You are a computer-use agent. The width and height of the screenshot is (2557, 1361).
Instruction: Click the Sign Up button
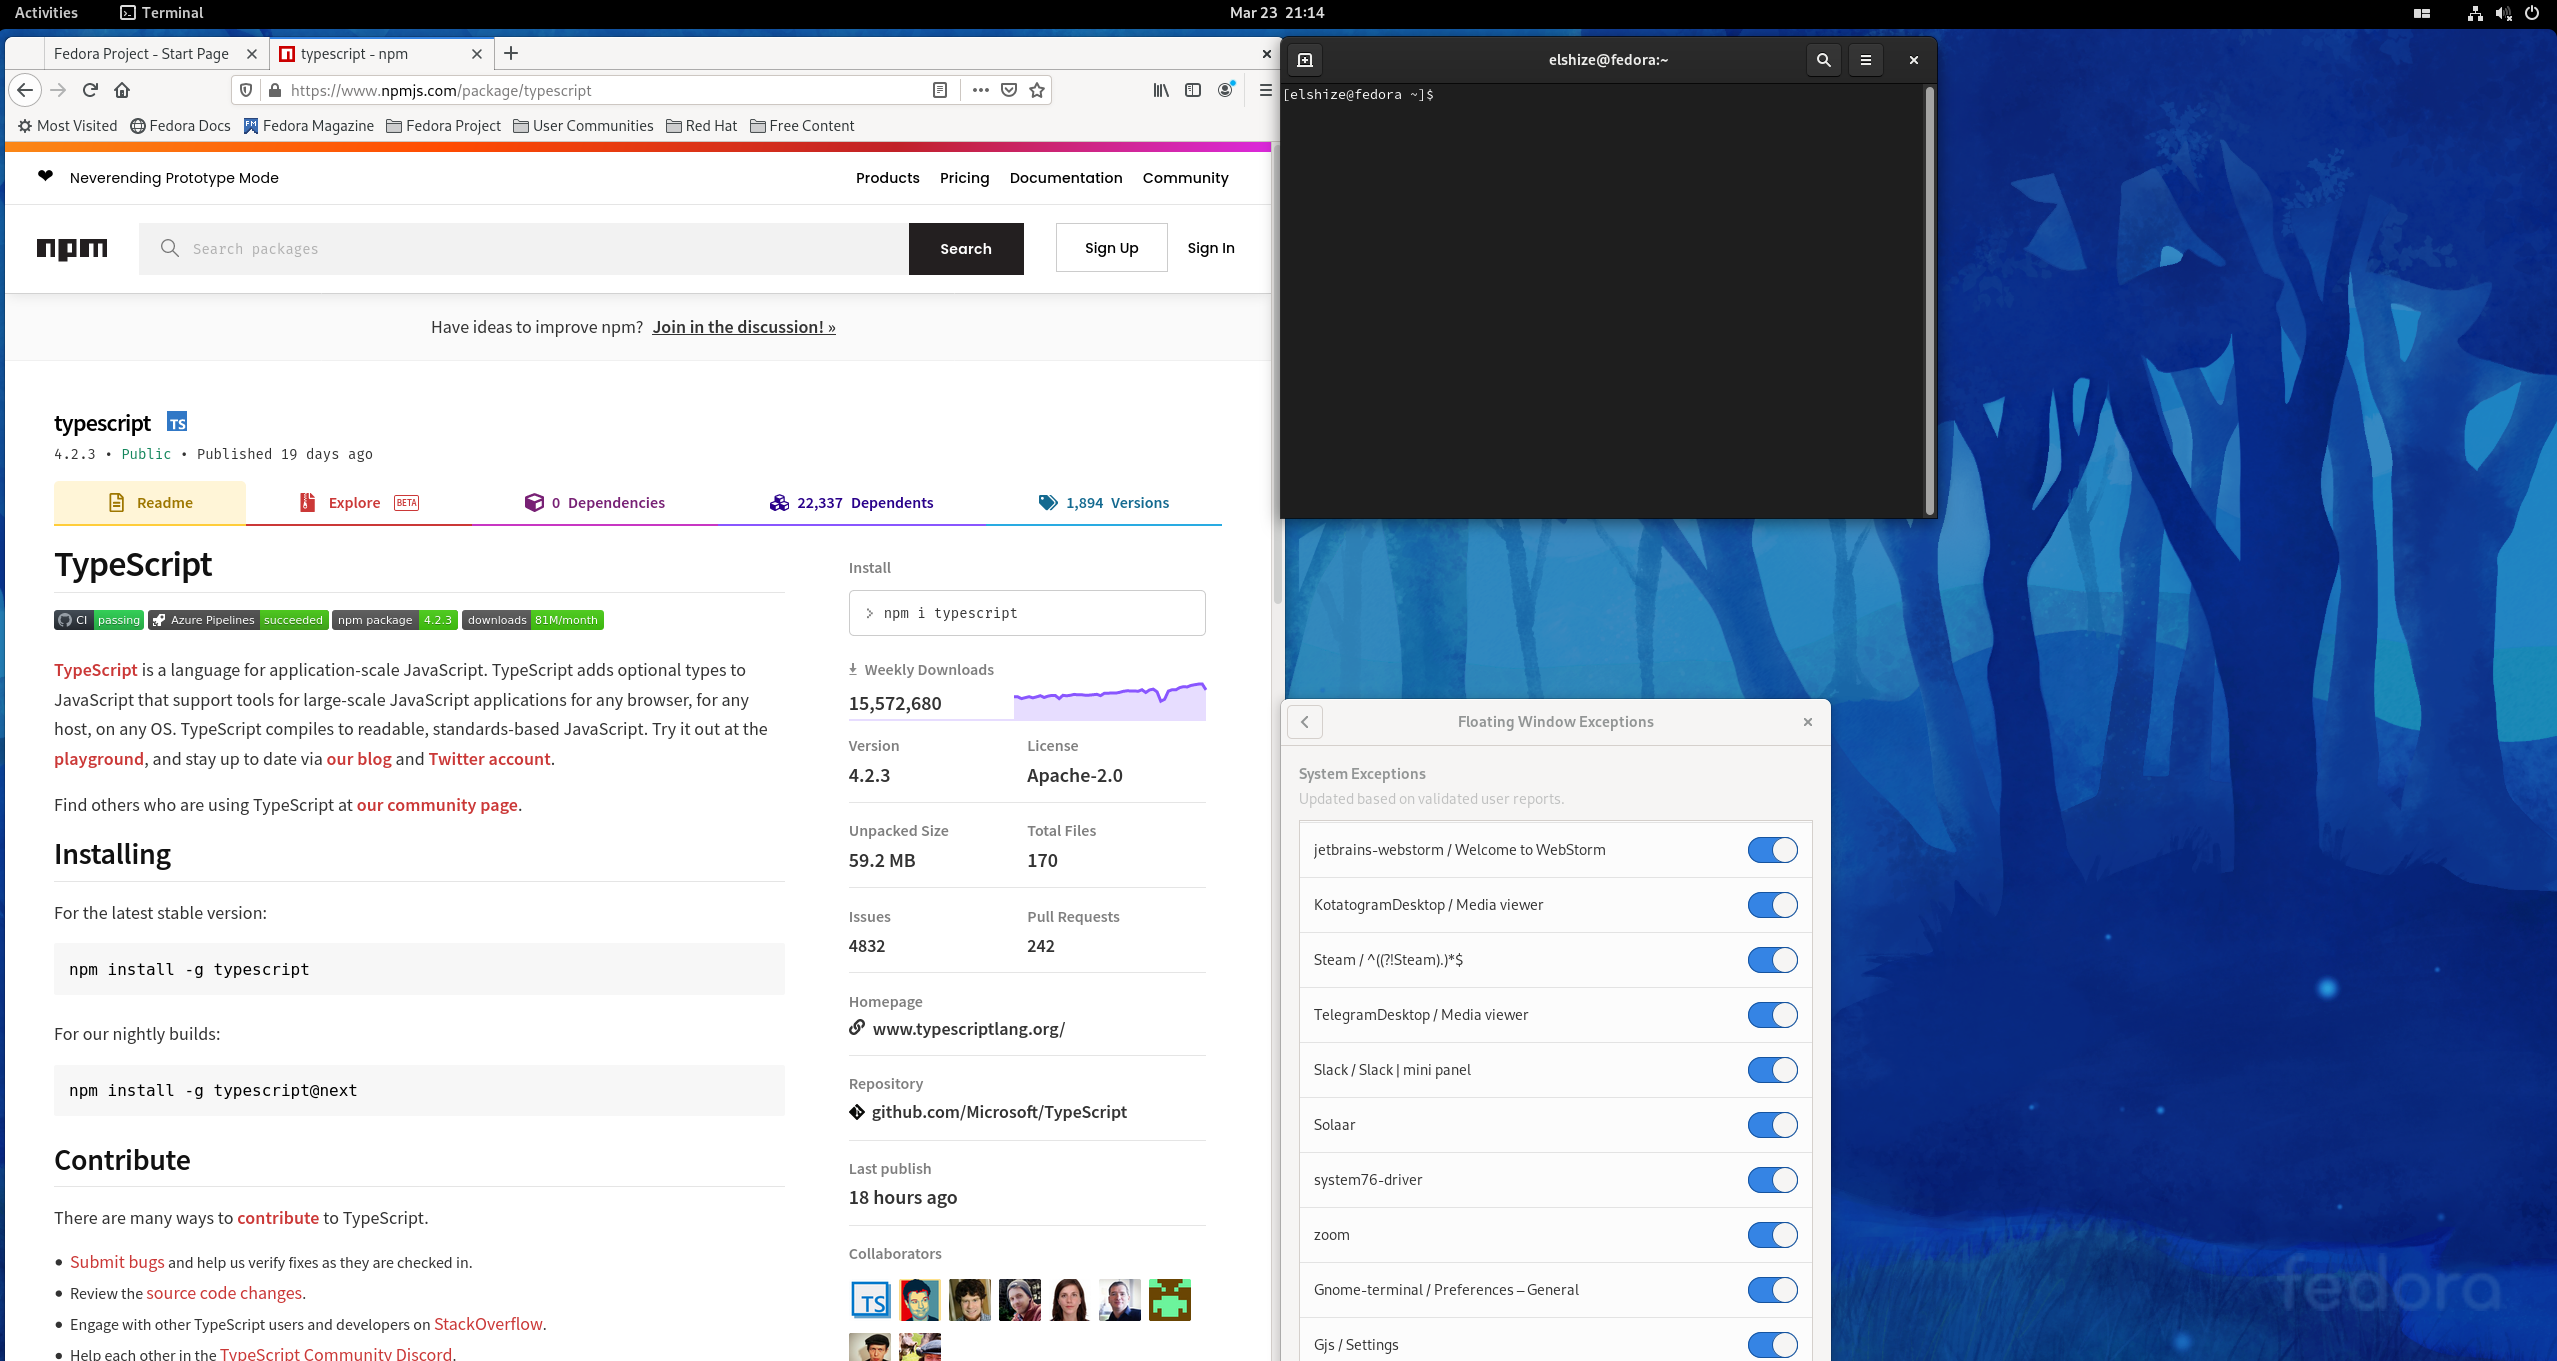point(1110,247)
